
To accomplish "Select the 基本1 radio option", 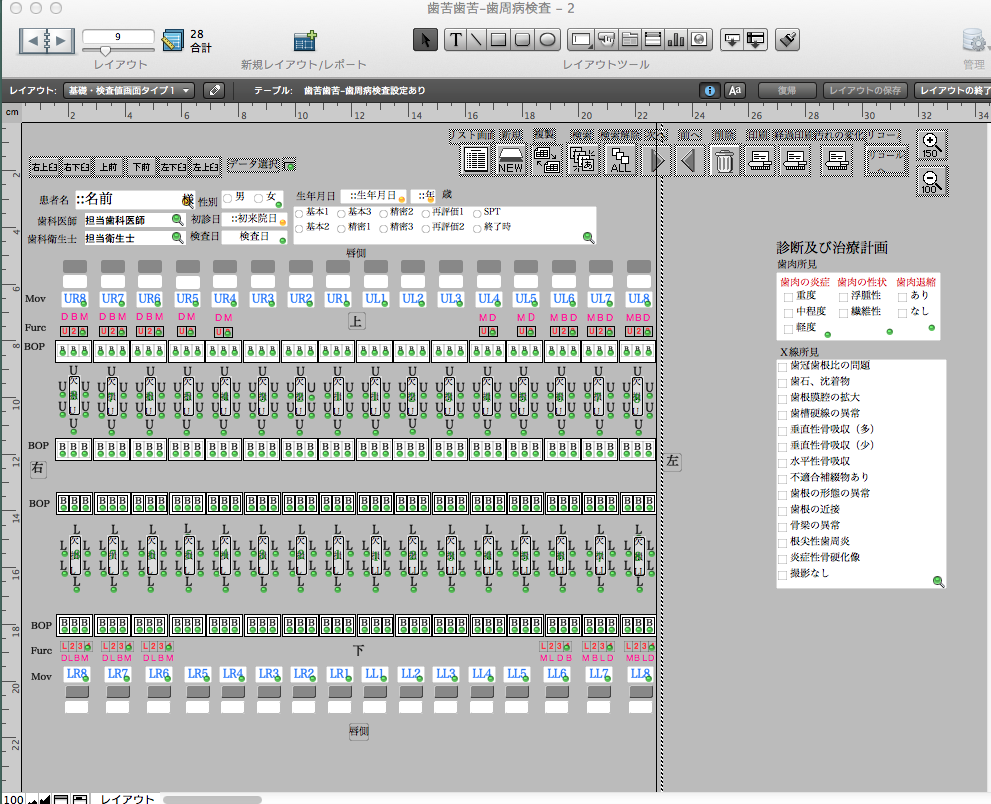I will tap(299, 213).
